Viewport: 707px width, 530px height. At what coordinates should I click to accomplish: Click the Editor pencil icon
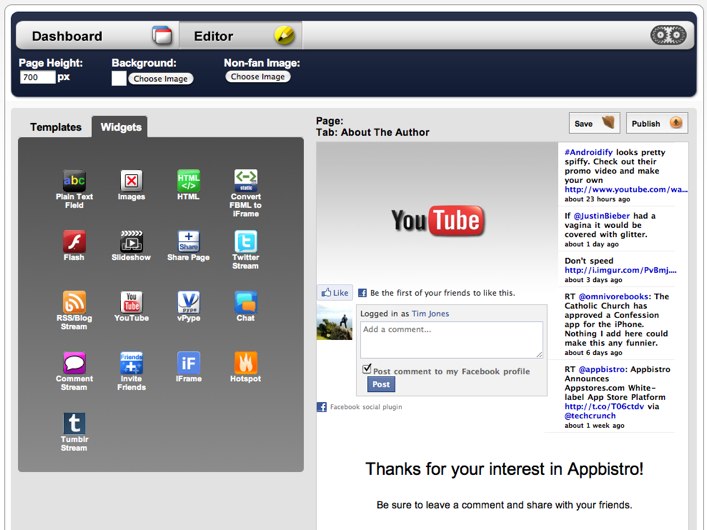pyautogui.click(x=285, y=35)
